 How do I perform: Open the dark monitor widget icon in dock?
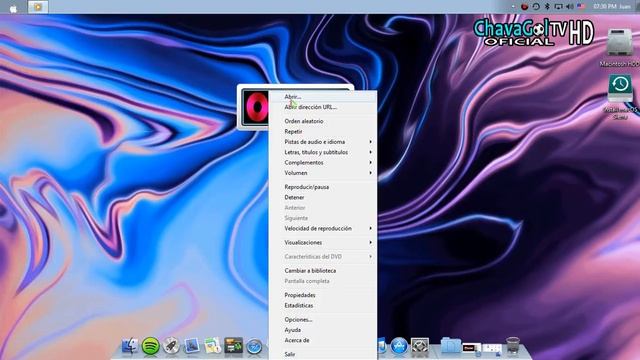233,346
